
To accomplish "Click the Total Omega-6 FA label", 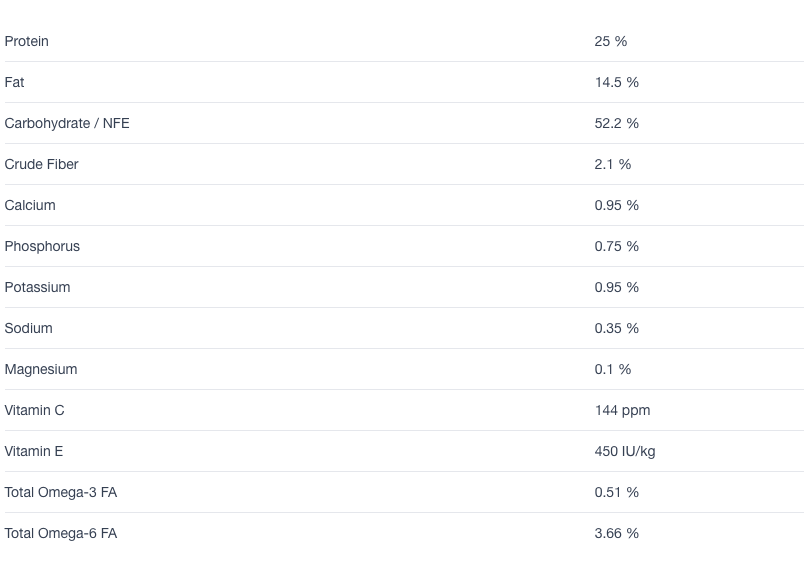I will [x=61, y=533].
